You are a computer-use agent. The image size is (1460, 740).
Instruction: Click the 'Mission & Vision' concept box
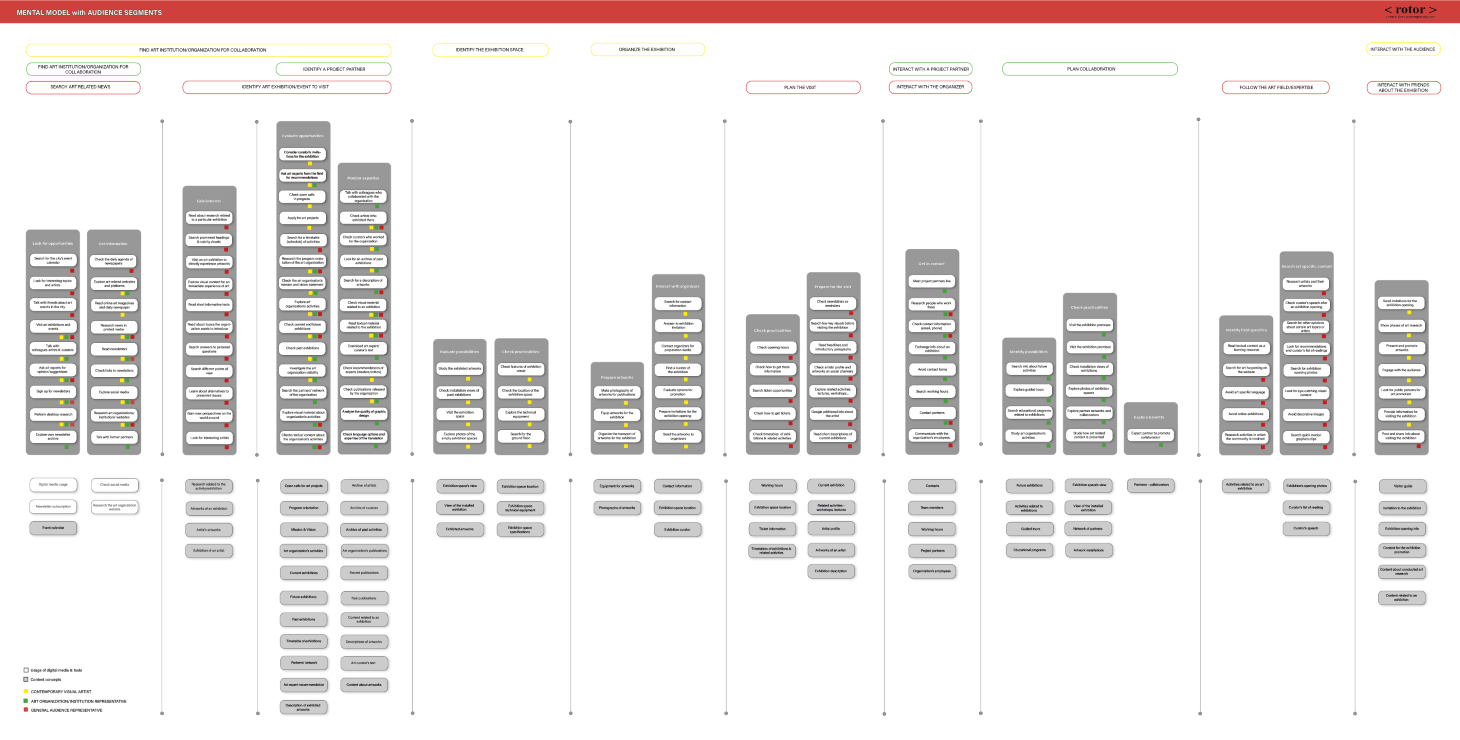click(x=304, y=529)
